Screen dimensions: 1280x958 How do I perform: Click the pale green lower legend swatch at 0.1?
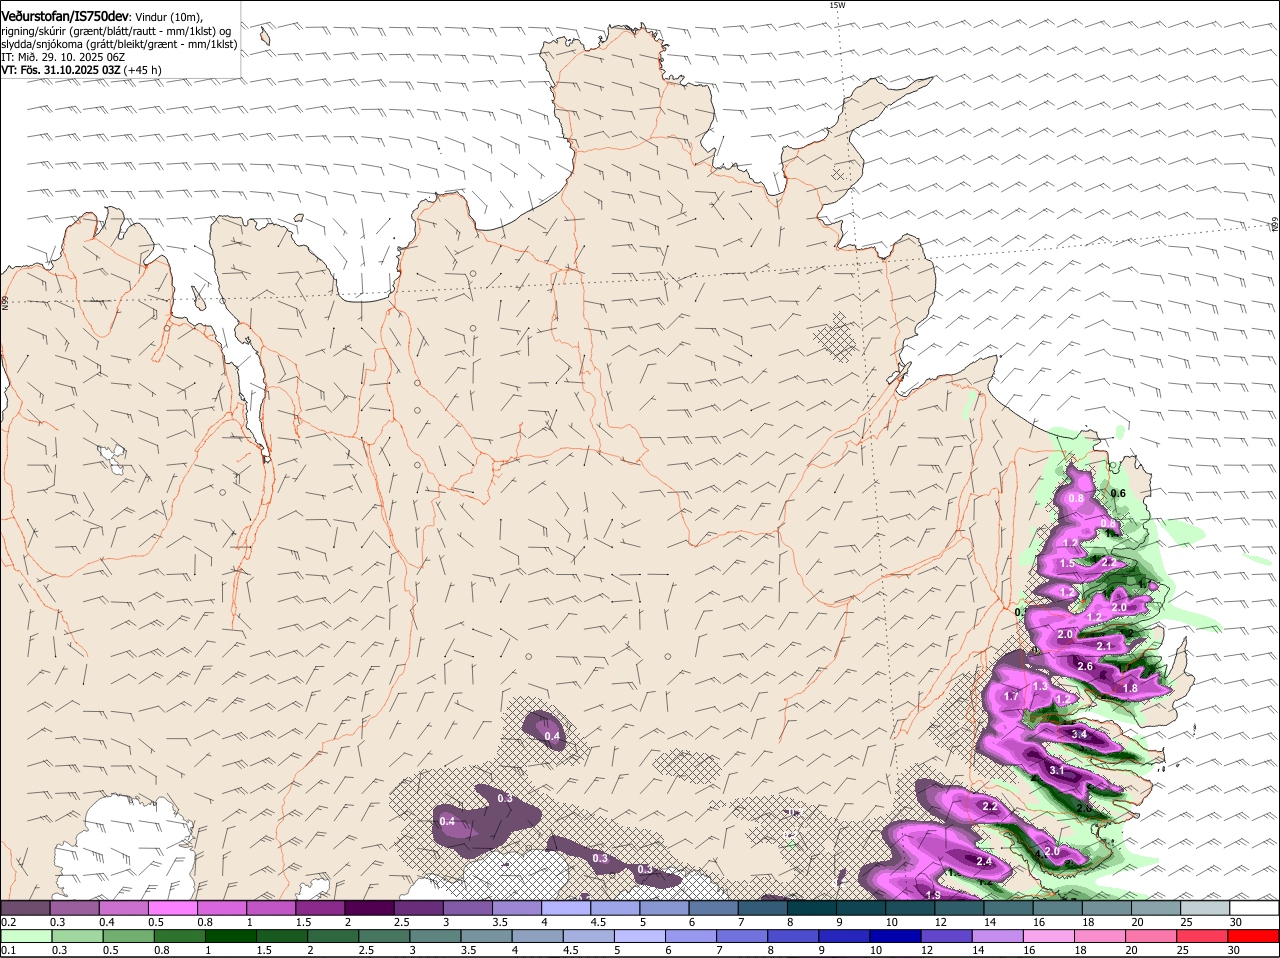(26, 936)
